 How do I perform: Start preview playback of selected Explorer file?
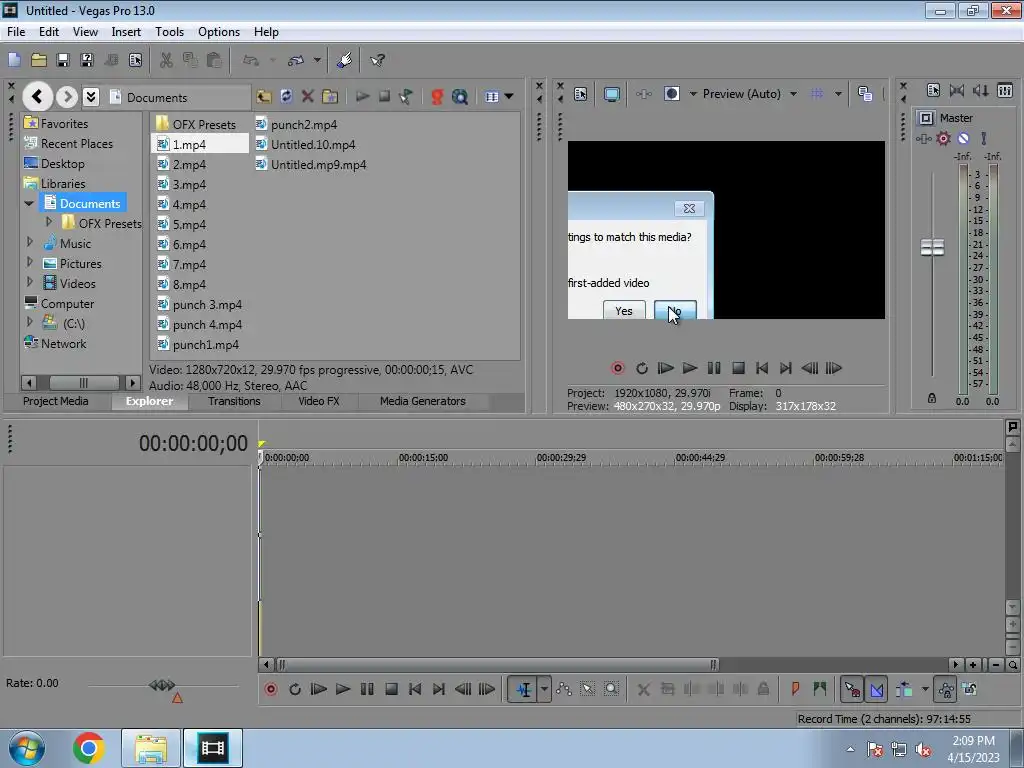pyautogui.click(x=362, y=97)
